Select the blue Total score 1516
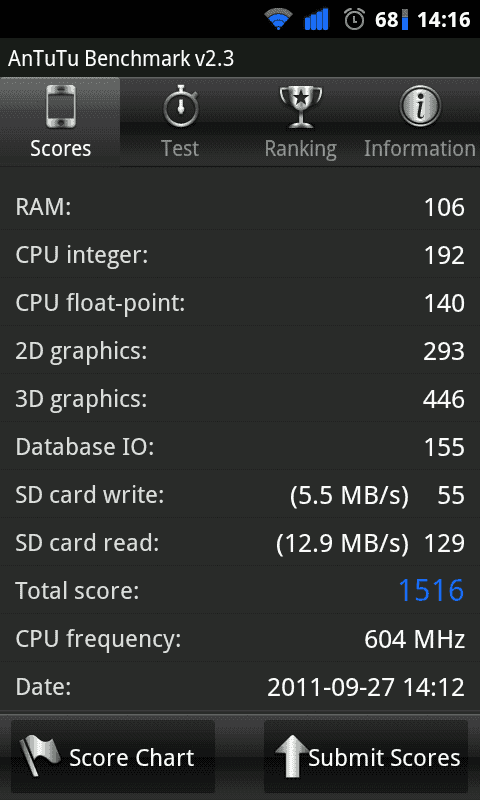The height and width of the screenshot is (800, 480). [431, 590]
